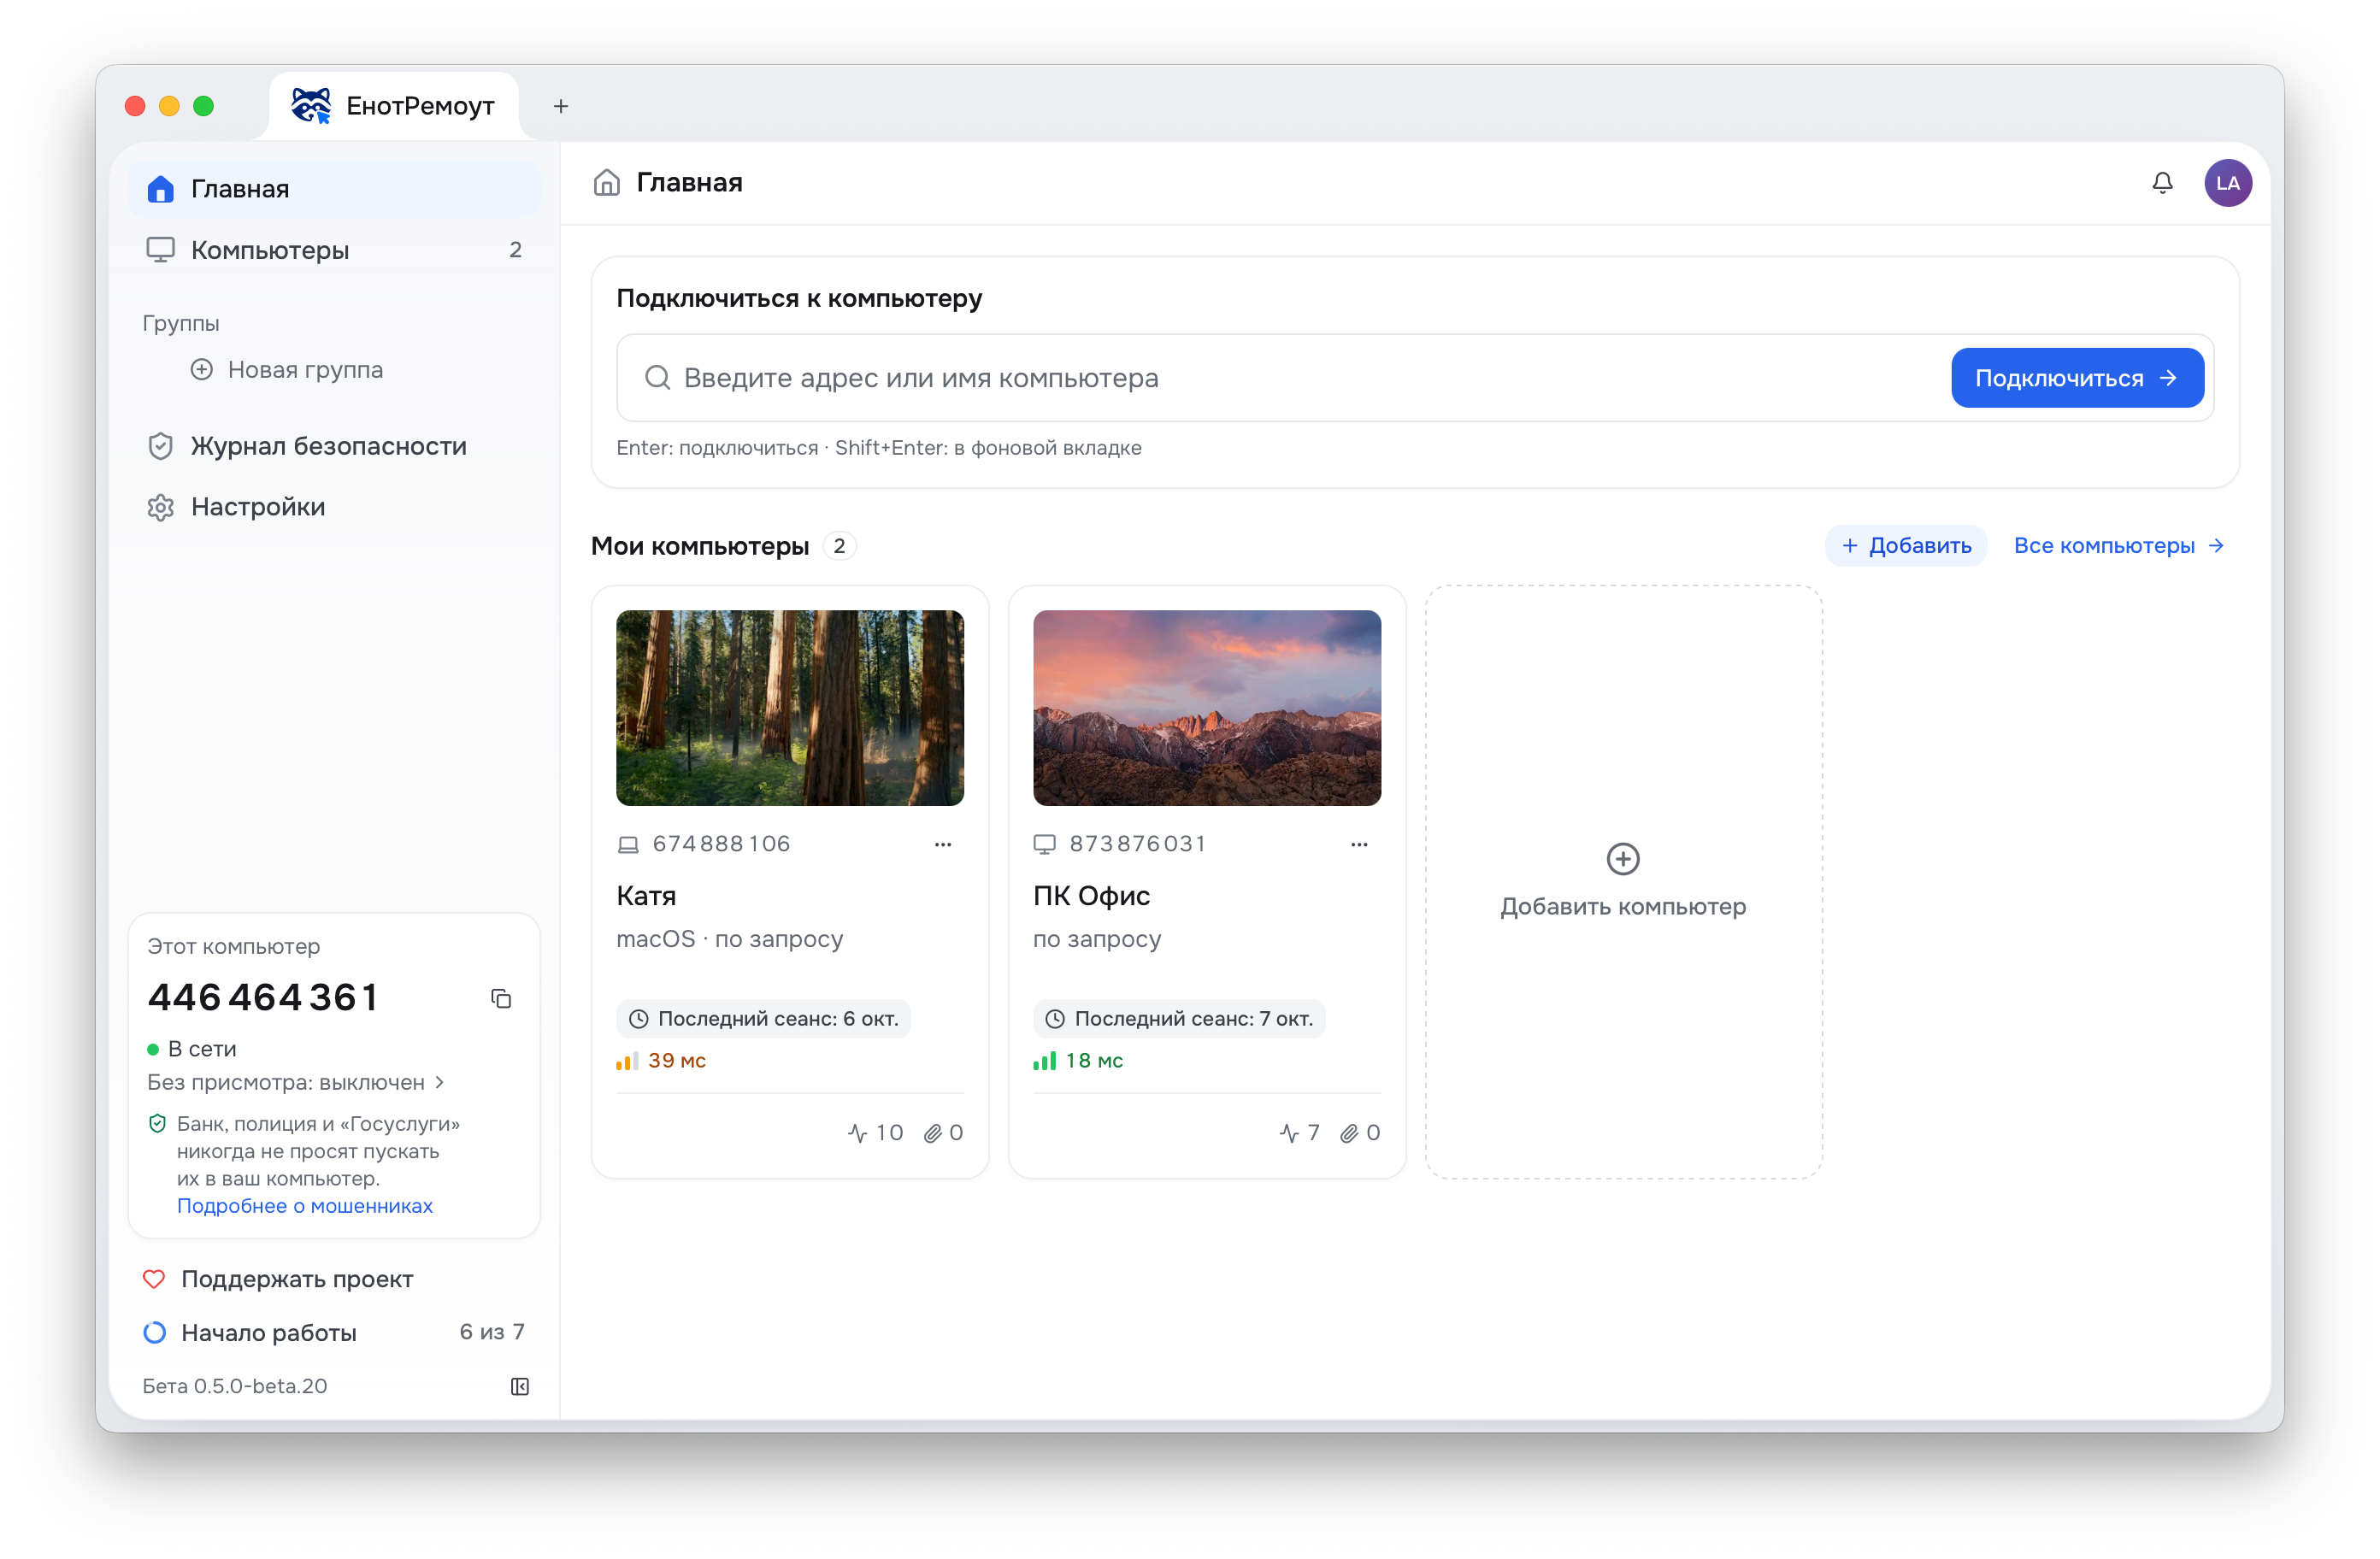
Task: Click the activity count 10 on Катя card
Action: click(875, 1132)
